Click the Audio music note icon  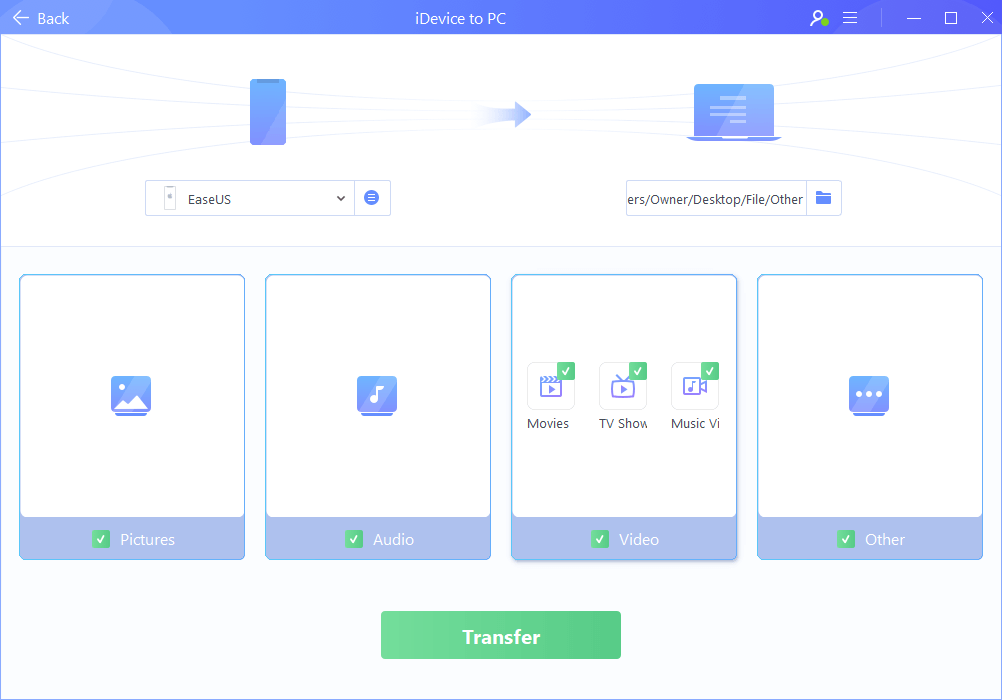(377, 396)
